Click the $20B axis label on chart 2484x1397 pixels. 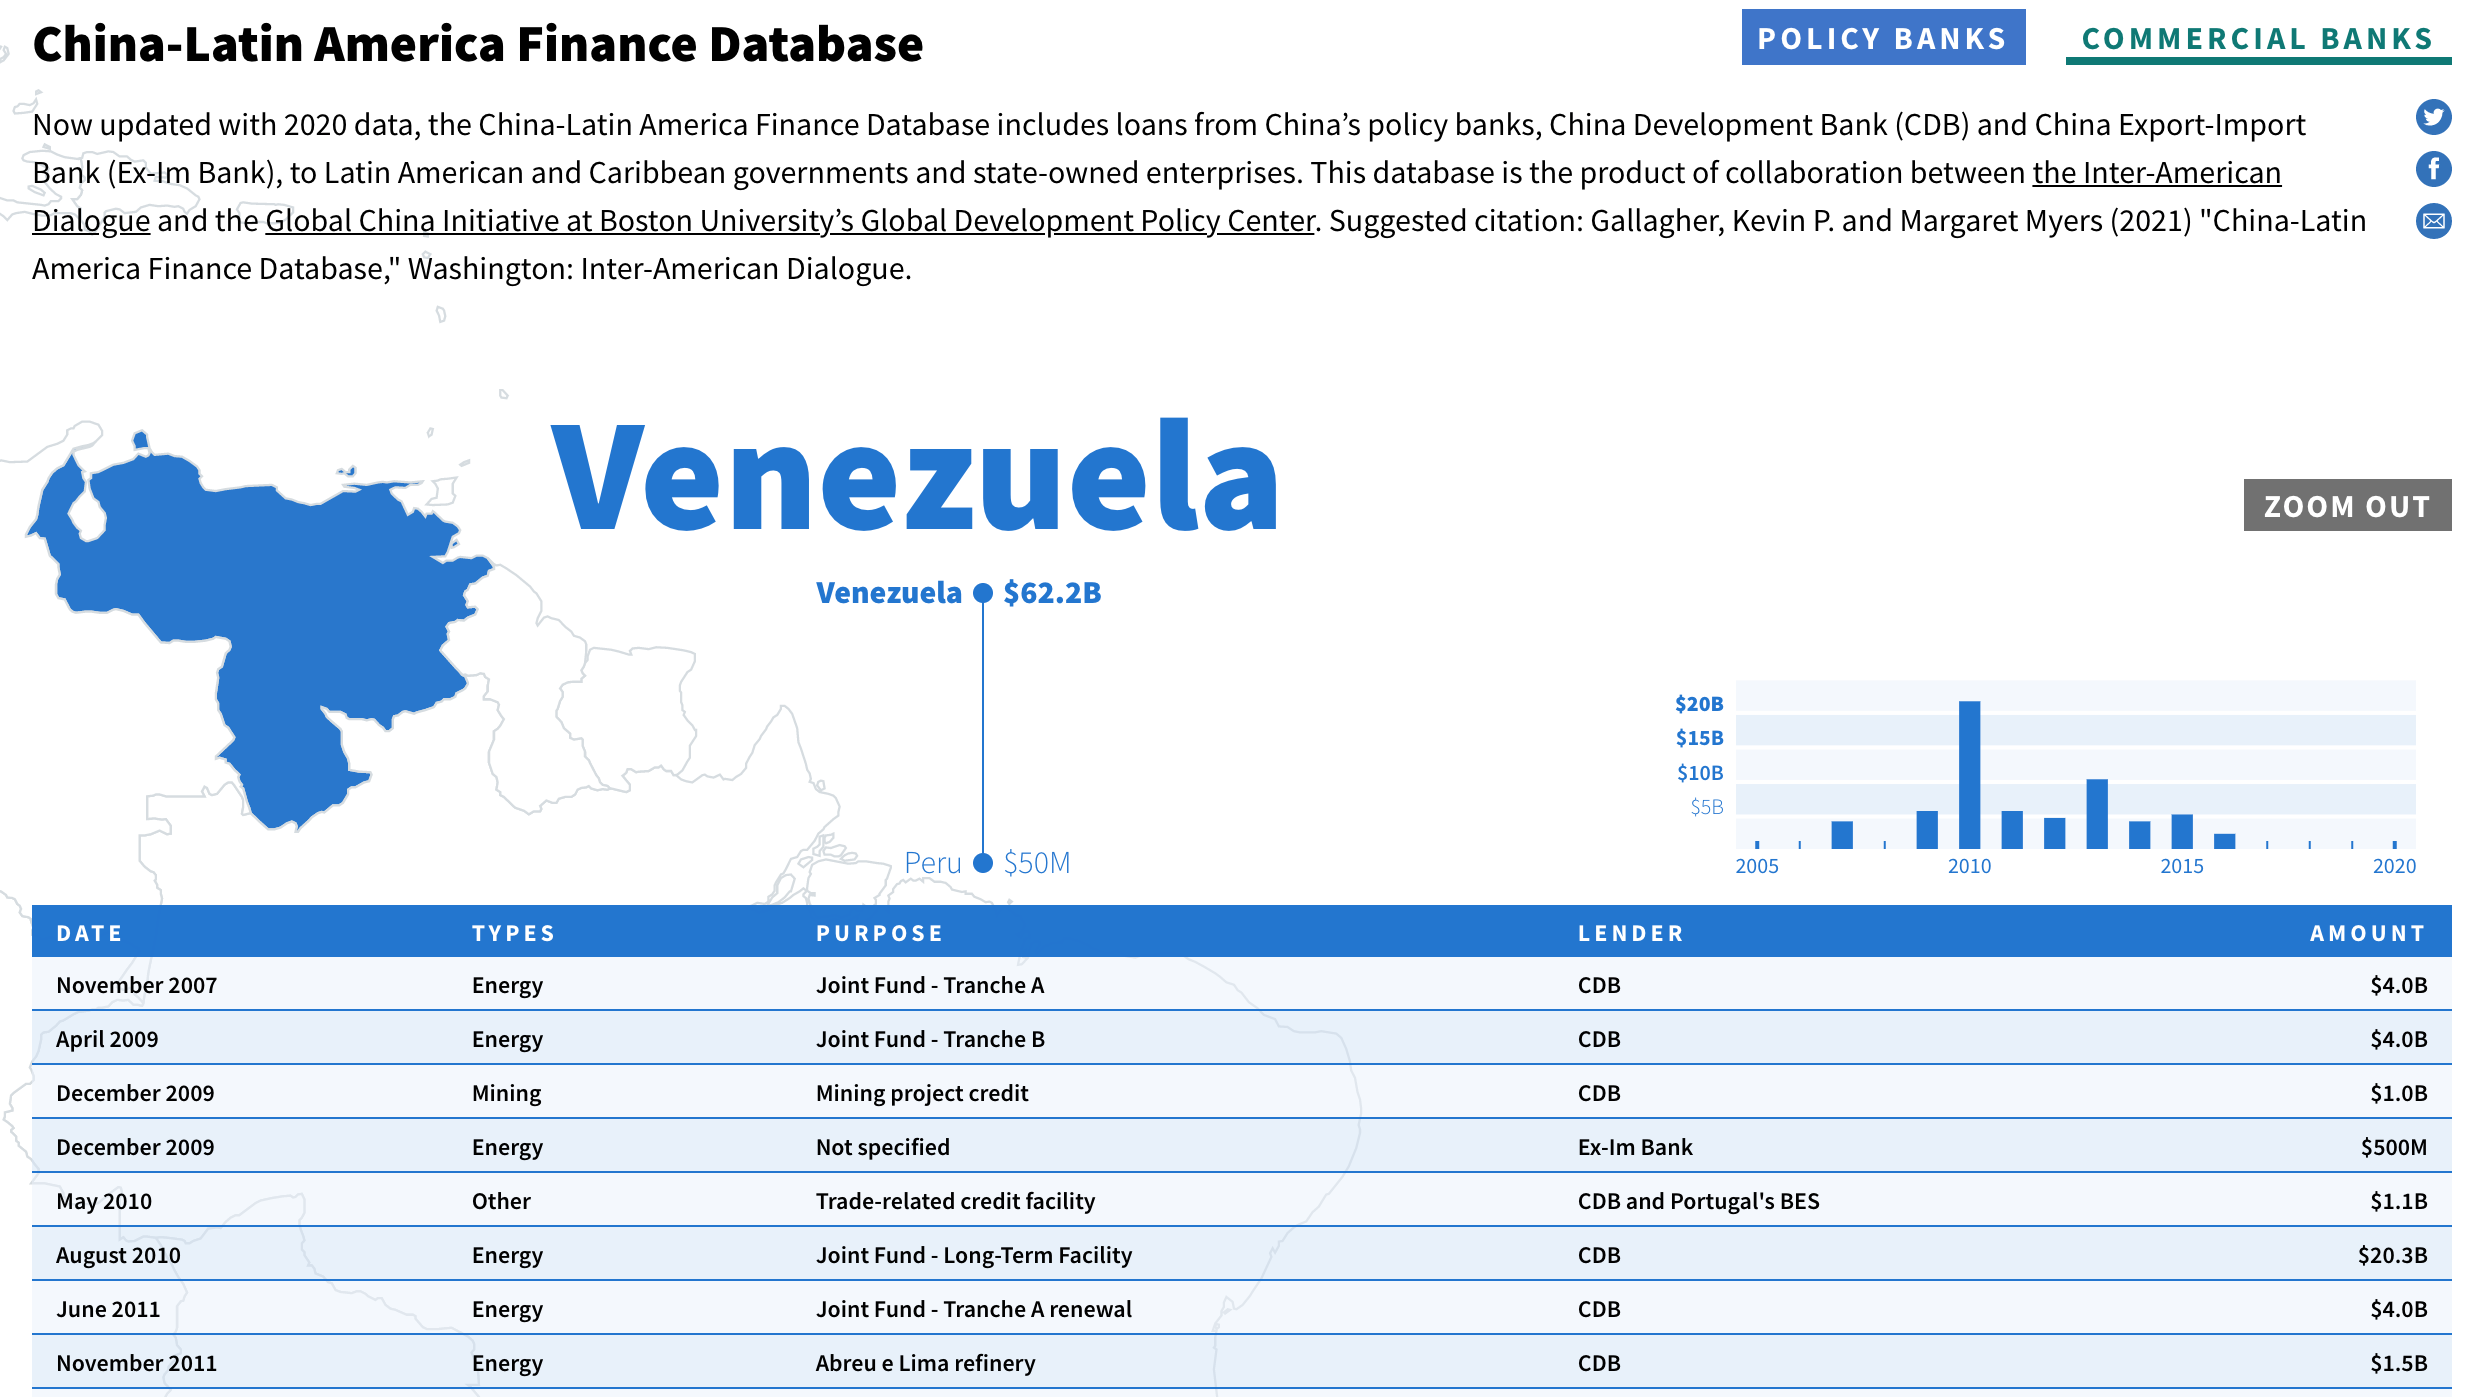[x=1699, y=704]
